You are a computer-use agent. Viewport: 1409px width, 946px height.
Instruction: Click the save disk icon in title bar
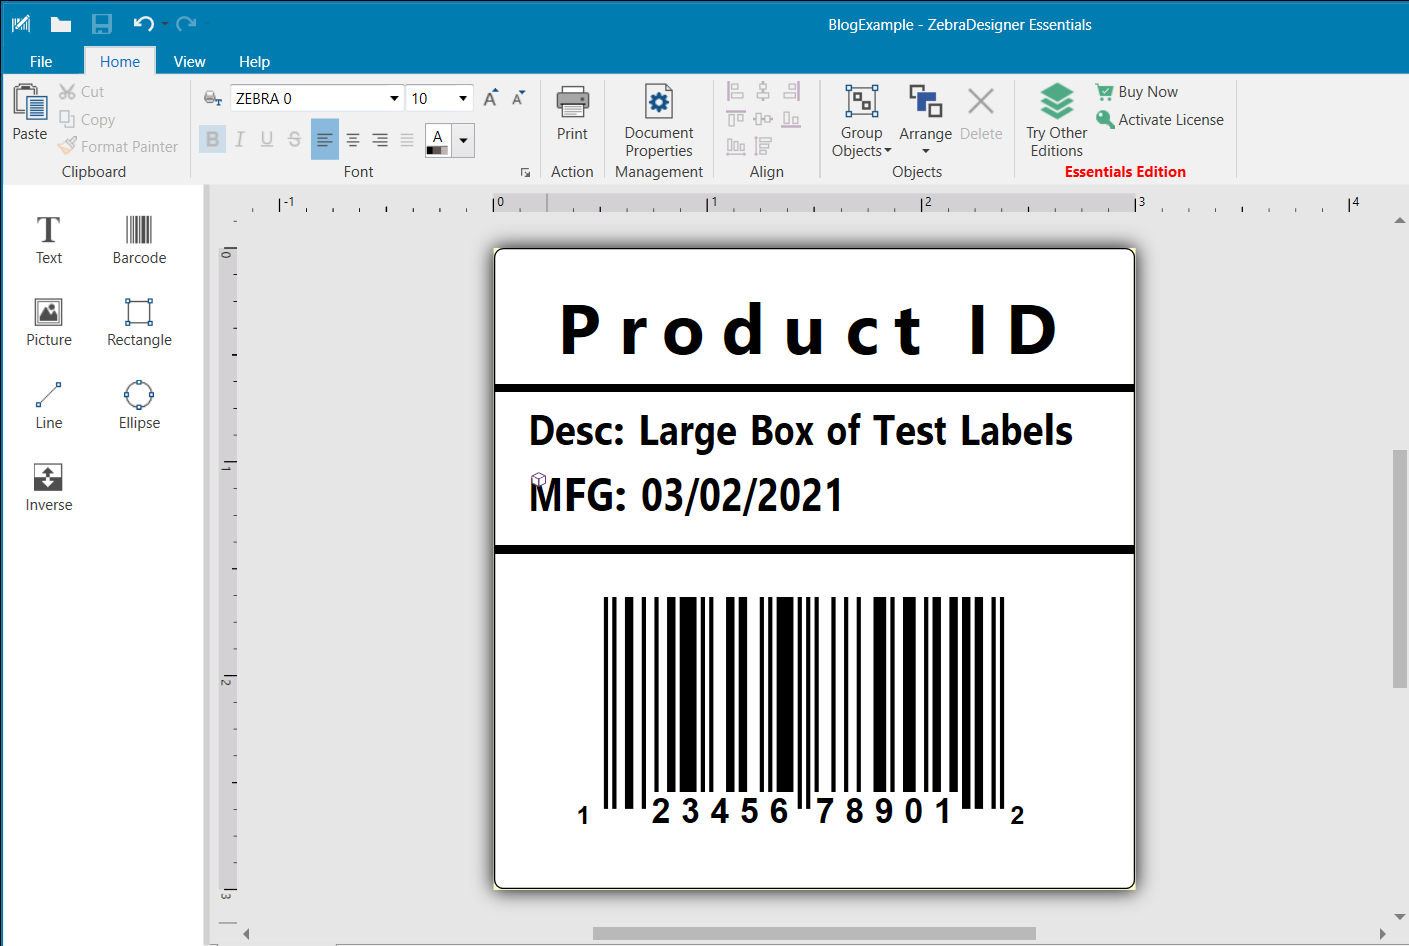[102, 24]
